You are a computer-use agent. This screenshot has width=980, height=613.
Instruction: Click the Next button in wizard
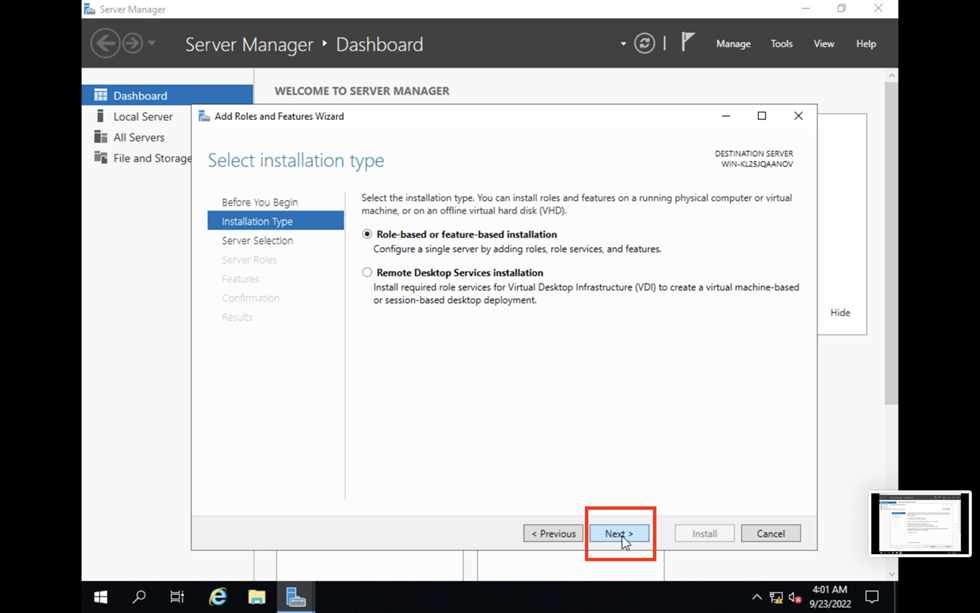click(619, 533)
